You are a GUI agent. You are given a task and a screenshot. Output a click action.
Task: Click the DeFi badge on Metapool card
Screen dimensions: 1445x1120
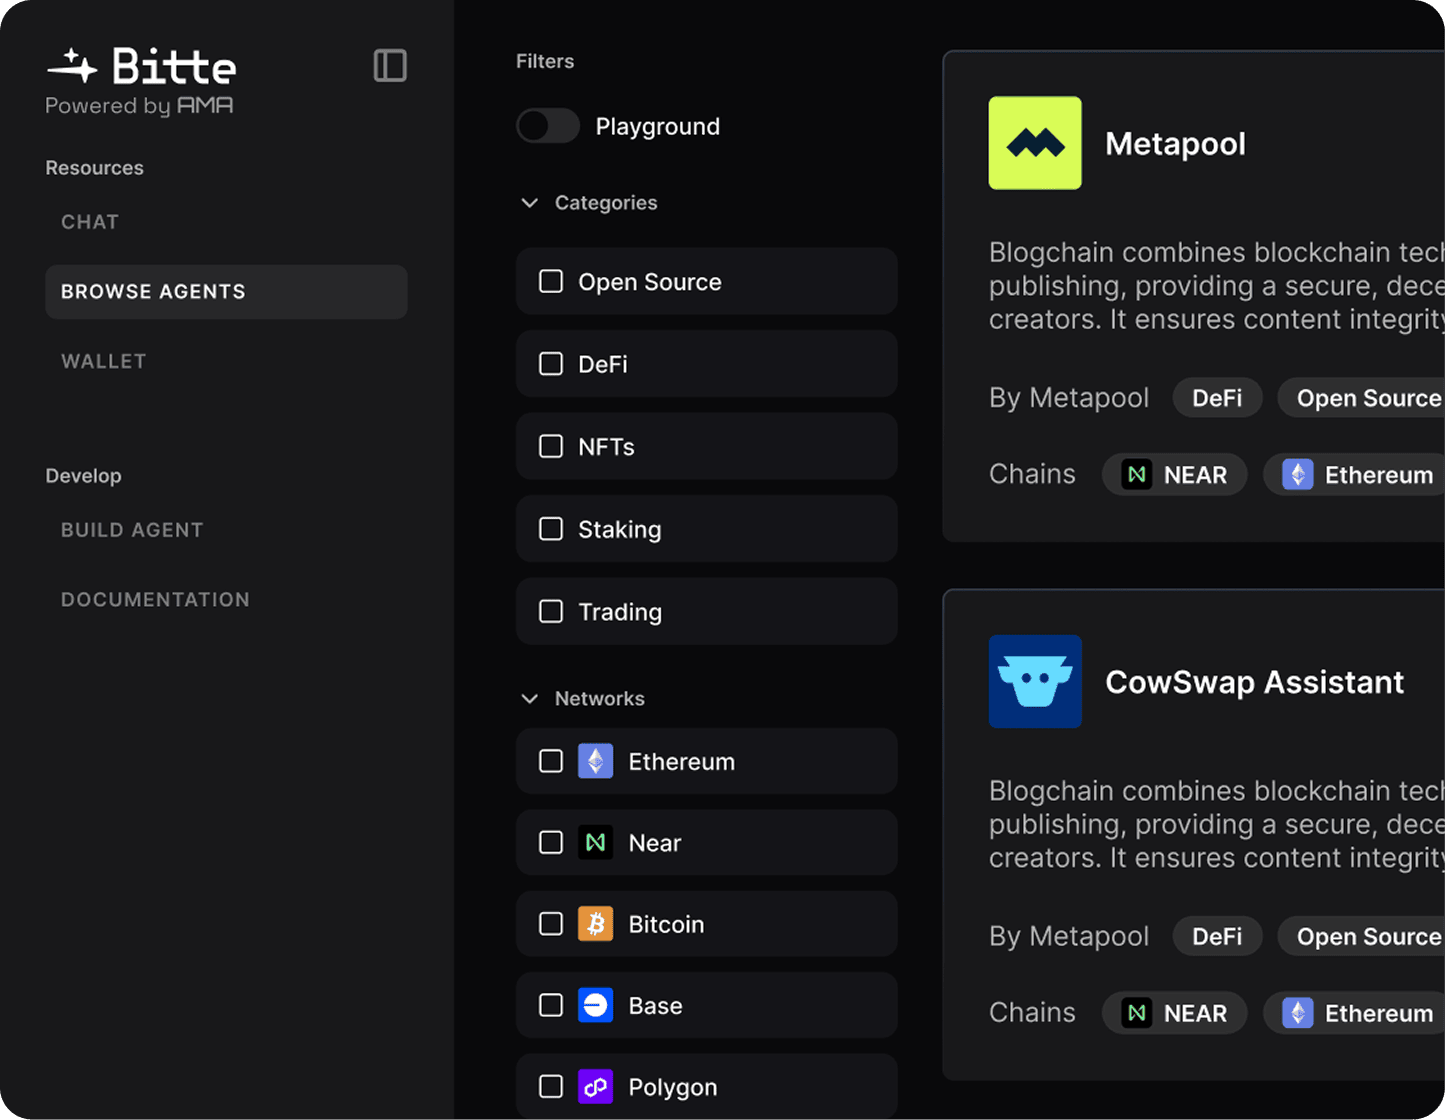click(x=1216, y=397)
